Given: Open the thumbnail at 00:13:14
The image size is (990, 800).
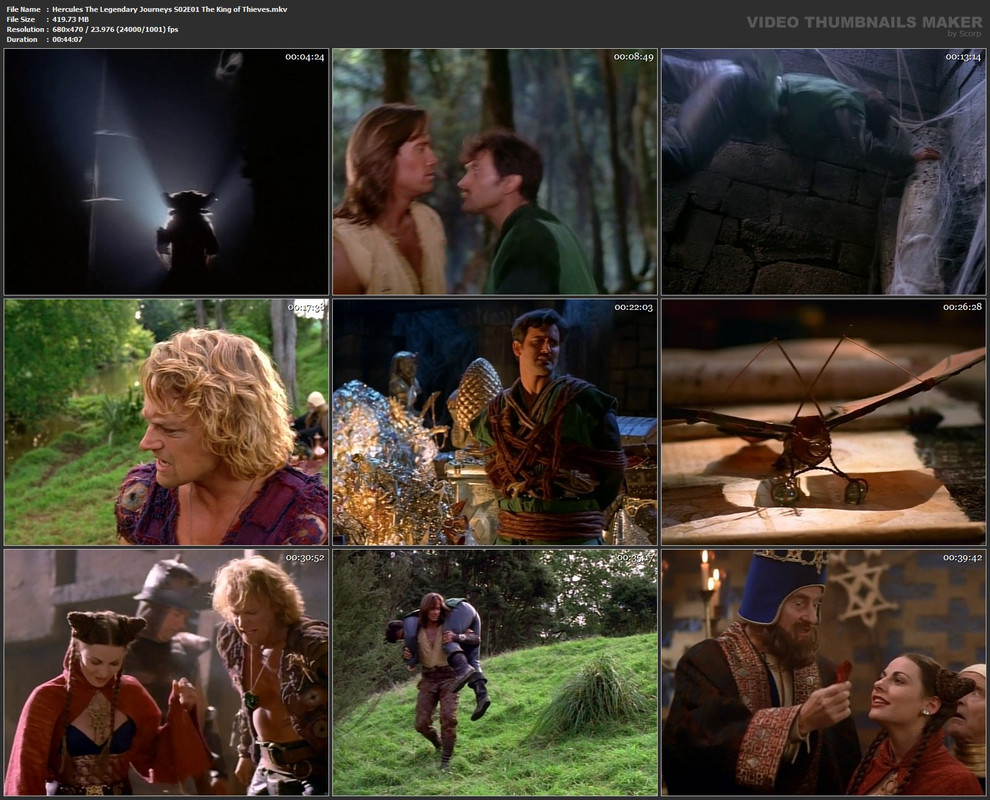Looking at the screenshot, I should (x=823, y=172).
